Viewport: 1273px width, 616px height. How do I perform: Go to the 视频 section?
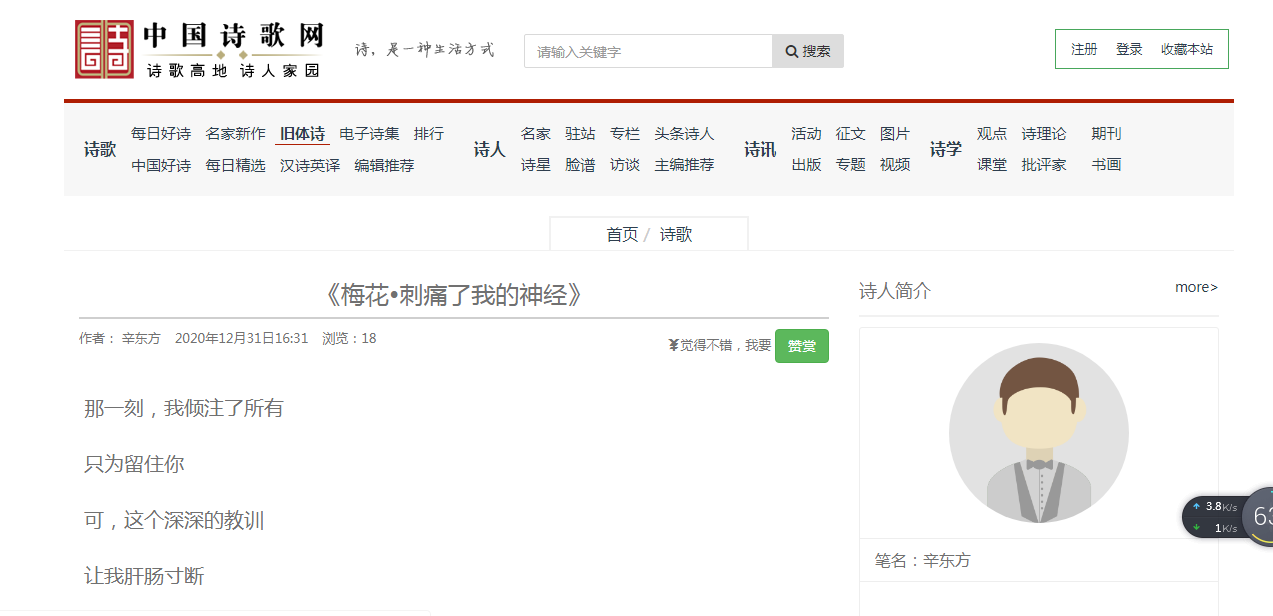[895, 165]
